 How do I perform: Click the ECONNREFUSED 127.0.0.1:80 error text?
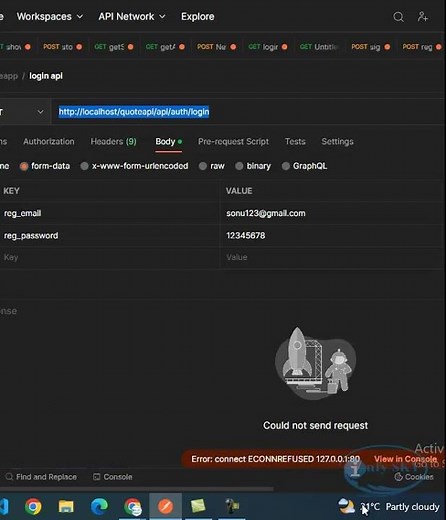(x=275, y=459)
